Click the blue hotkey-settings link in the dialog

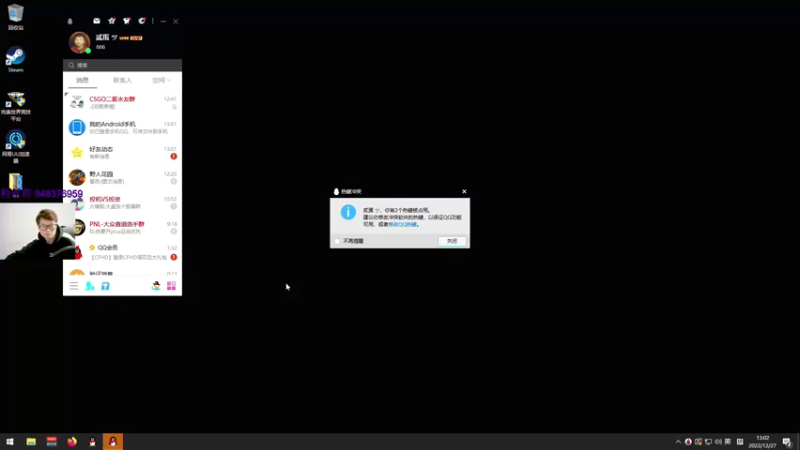tap(403, 224)
